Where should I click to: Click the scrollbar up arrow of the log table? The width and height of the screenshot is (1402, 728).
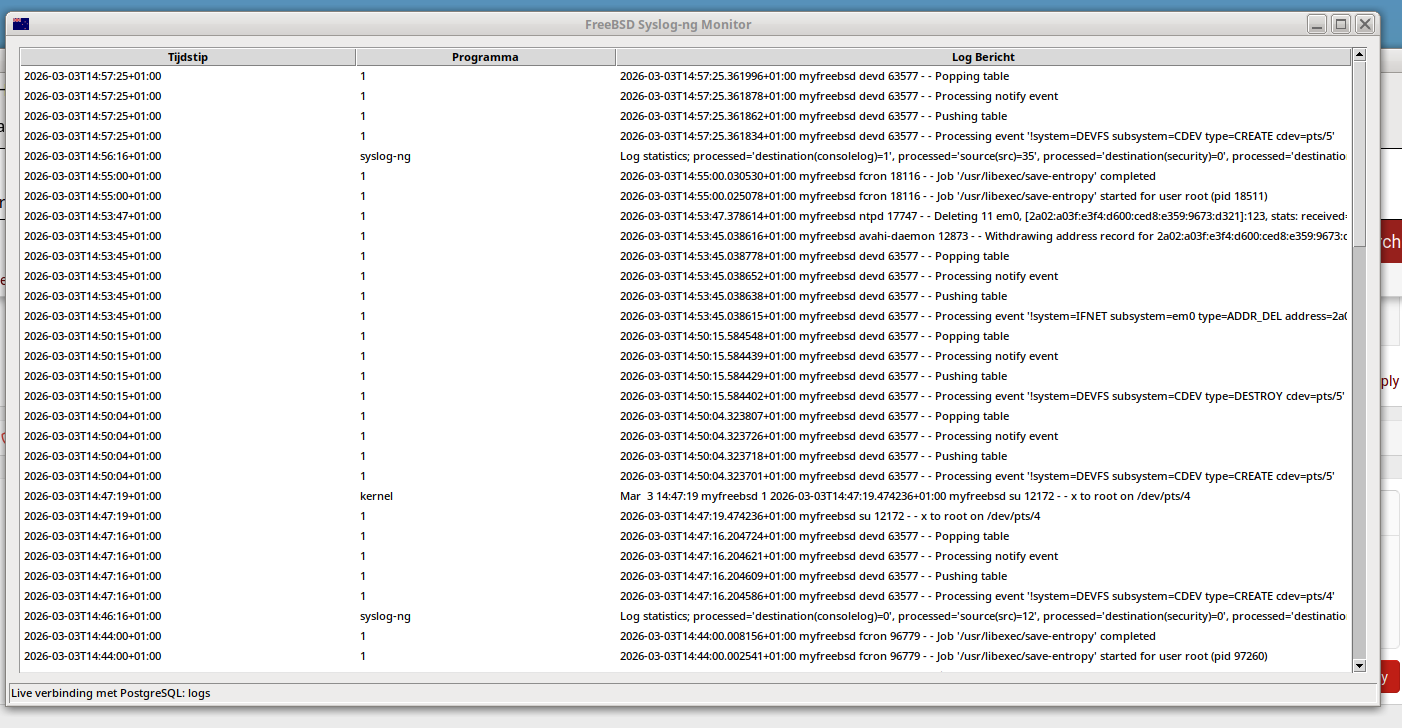[x=1359, y=57]
